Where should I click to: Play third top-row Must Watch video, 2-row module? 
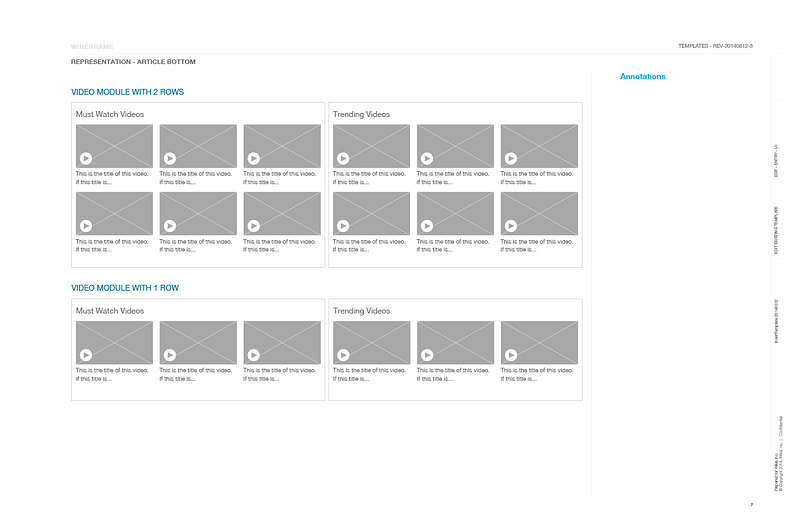254,159
